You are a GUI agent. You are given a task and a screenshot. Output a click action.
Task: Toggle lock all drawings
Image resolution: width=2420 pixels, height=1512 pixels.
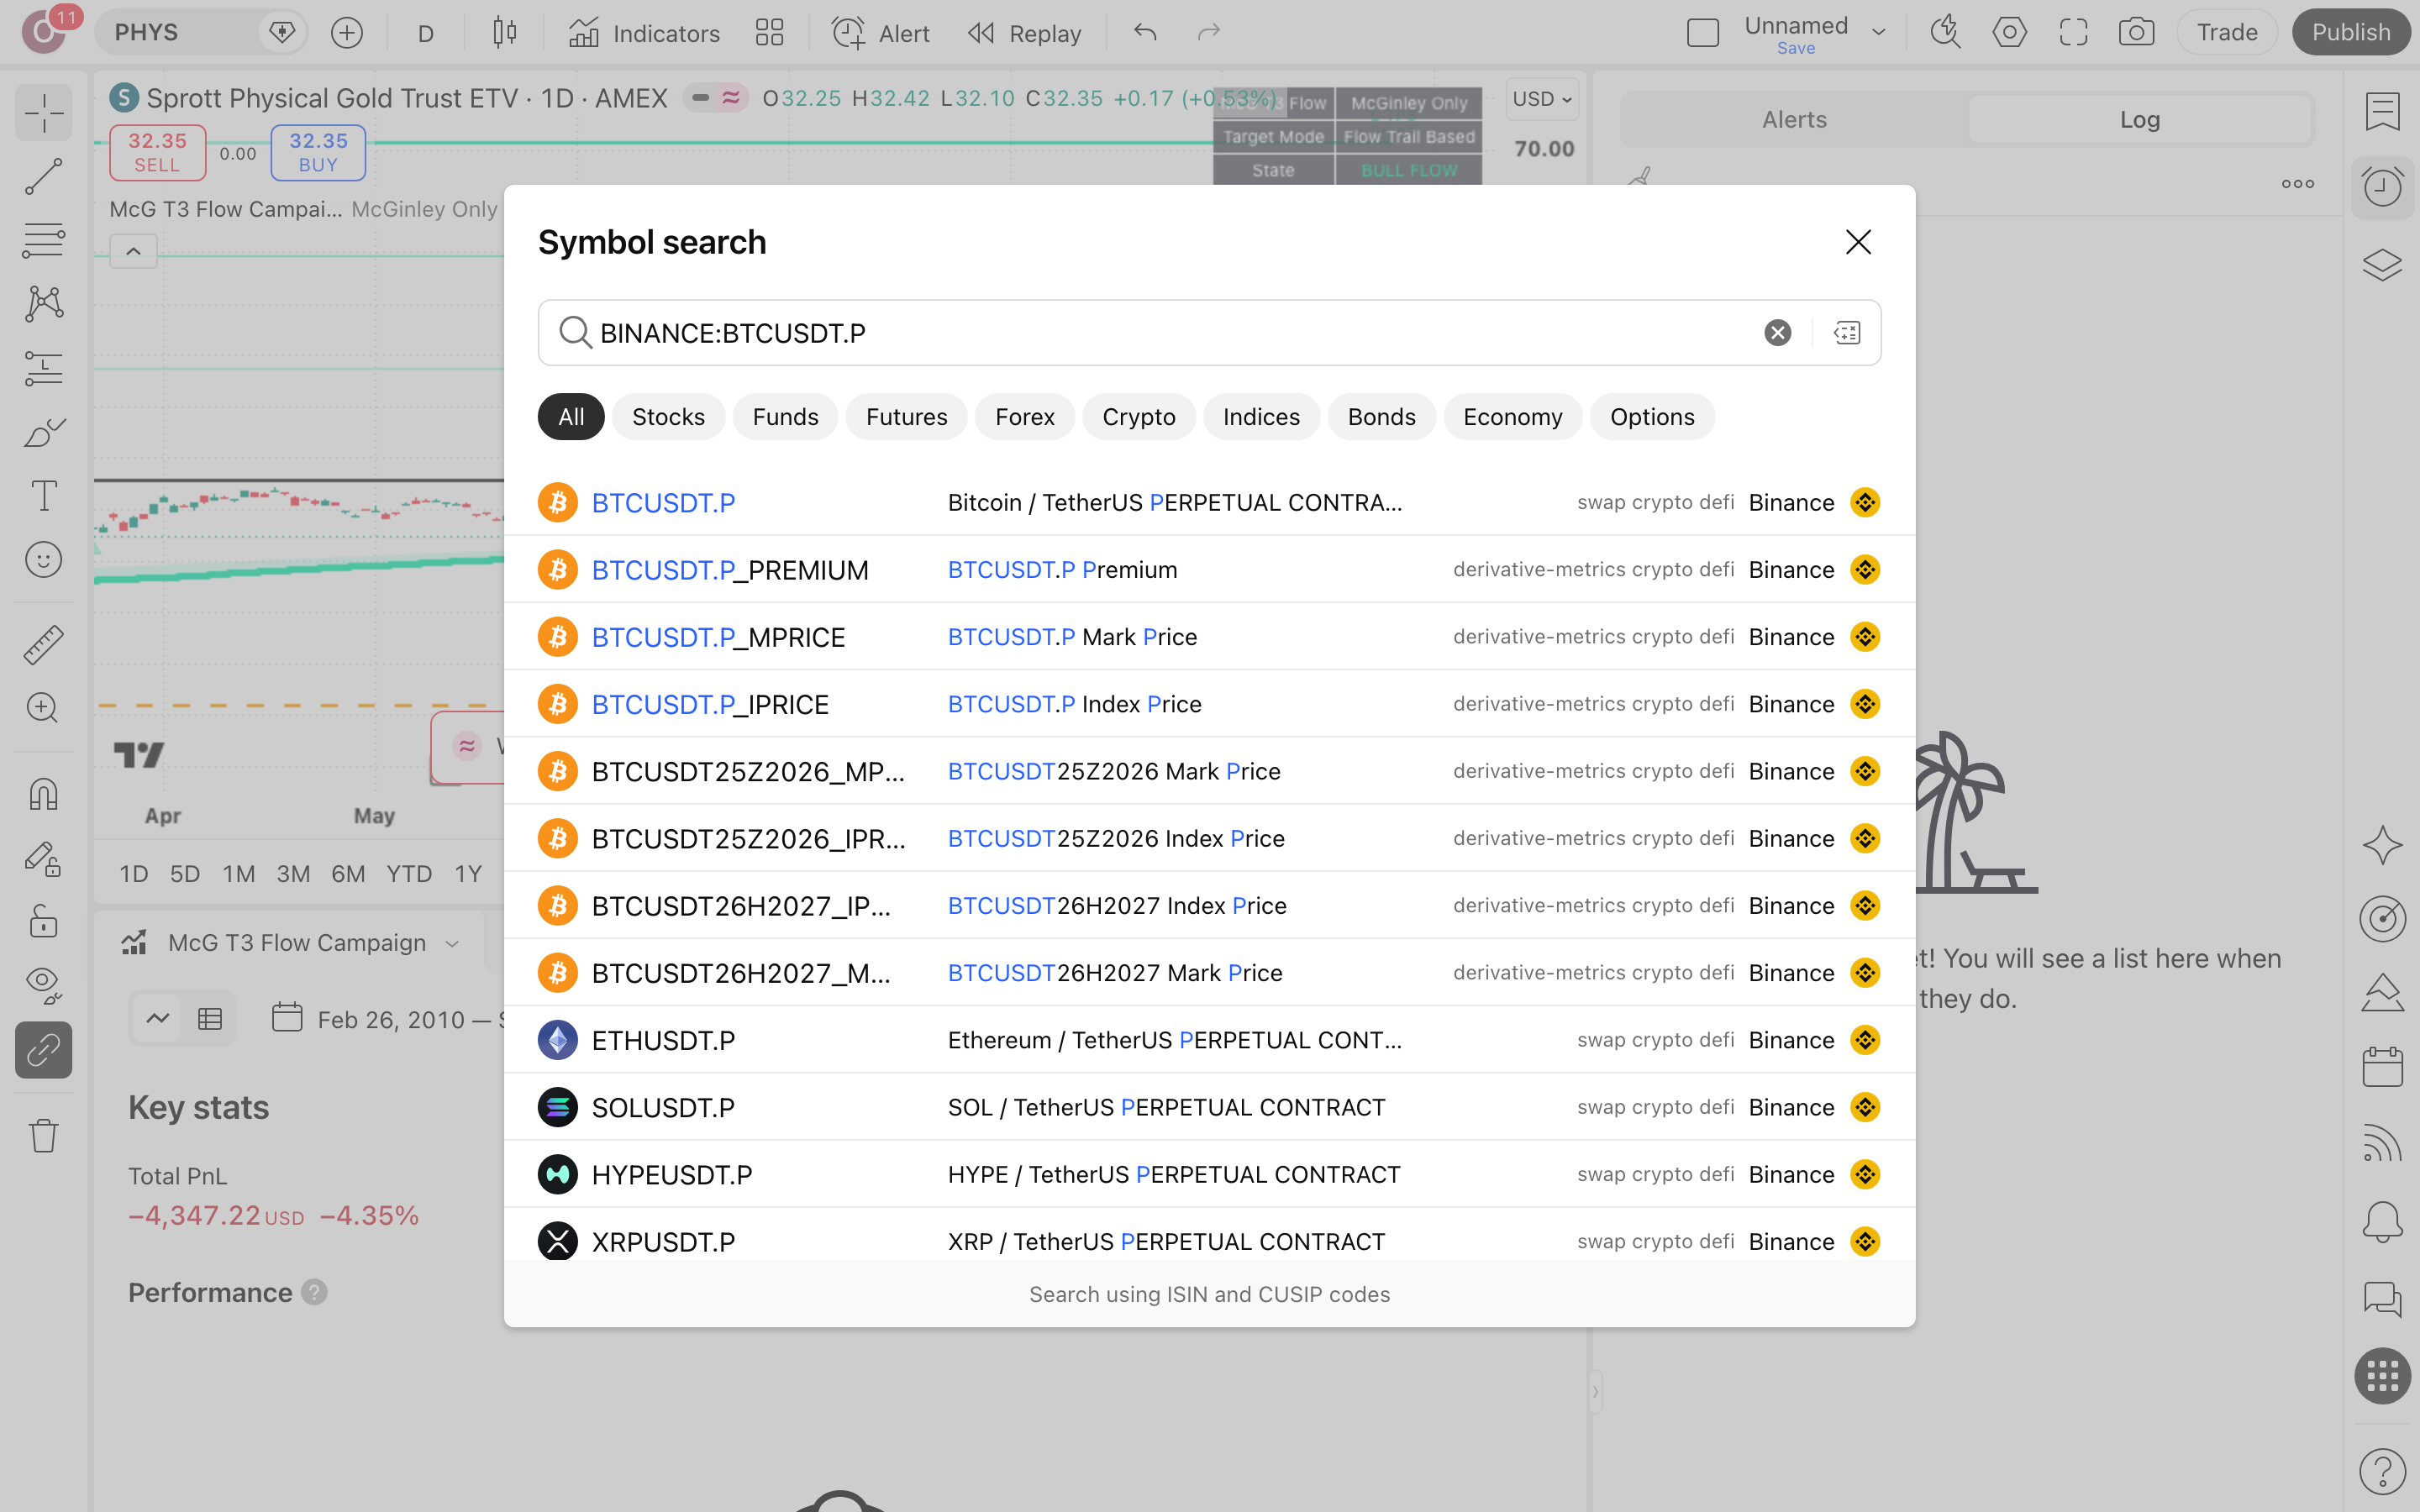pos(44,922)
